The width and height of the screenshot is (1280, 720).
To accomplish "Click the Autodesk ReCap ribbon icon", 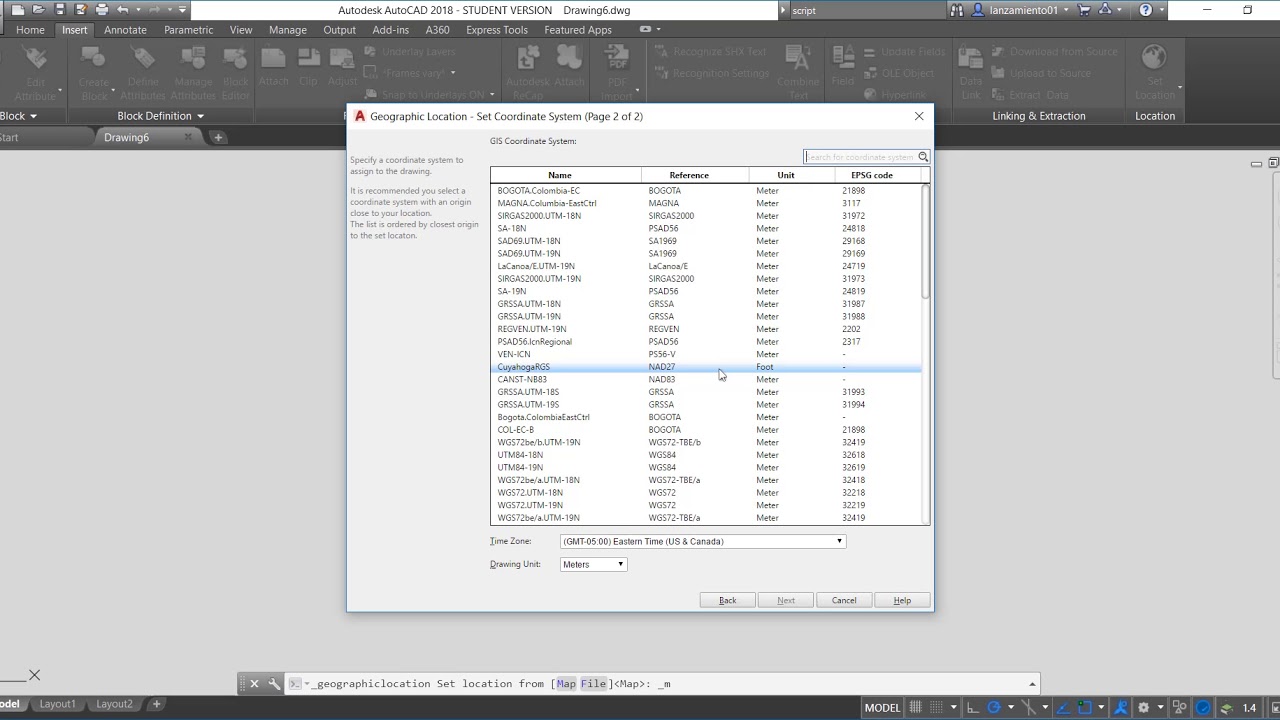I will click(x=527, y=59).
